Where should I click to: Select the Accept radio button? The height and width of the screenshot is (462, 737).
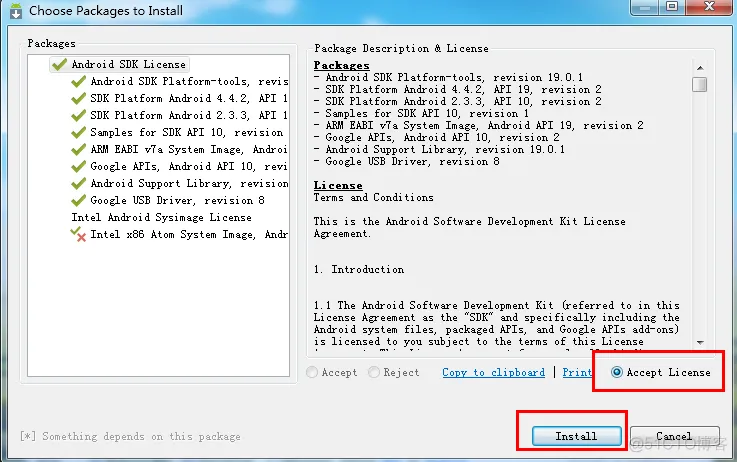(x=312, y=372)
